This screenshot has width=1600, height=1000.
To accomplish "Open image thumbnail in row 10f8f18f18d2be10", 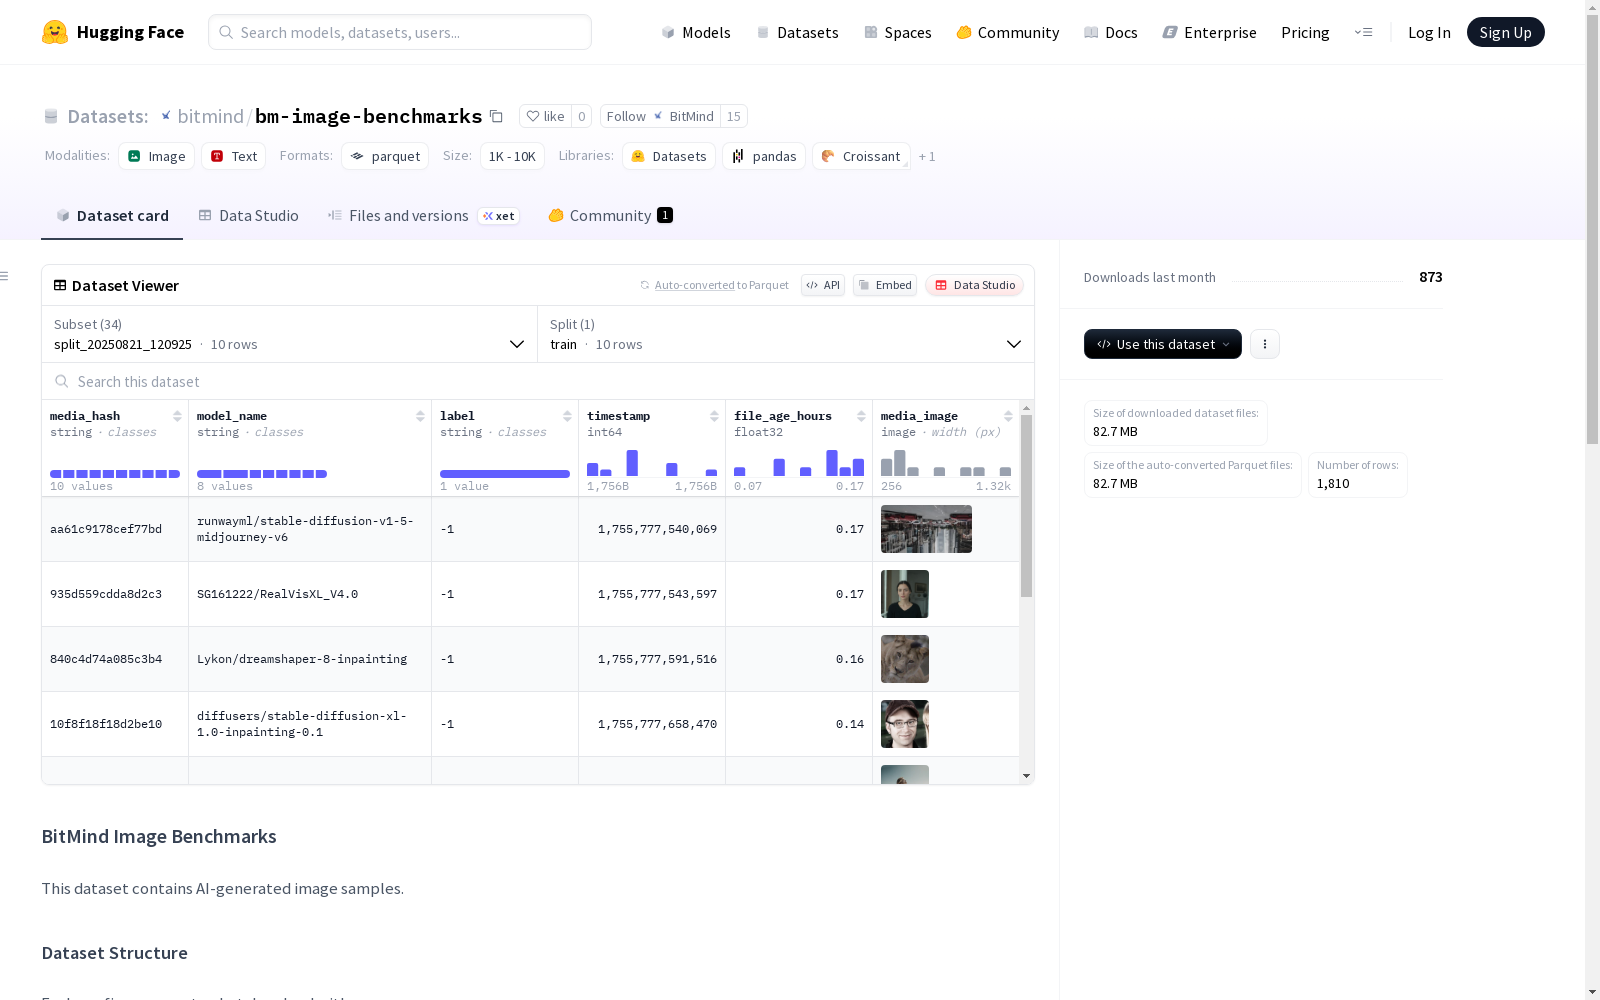I will [x=905, y=724].
